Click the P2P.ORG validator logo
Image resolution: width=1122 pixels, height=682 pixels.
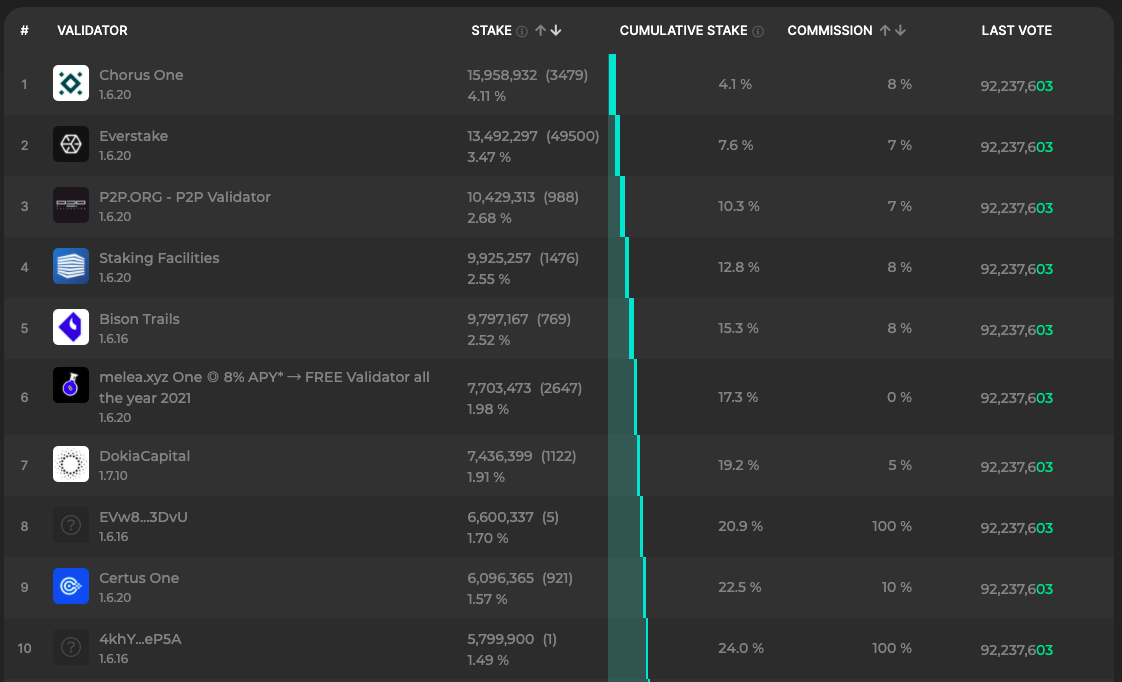pyautogui.click(x=71, y=205)
